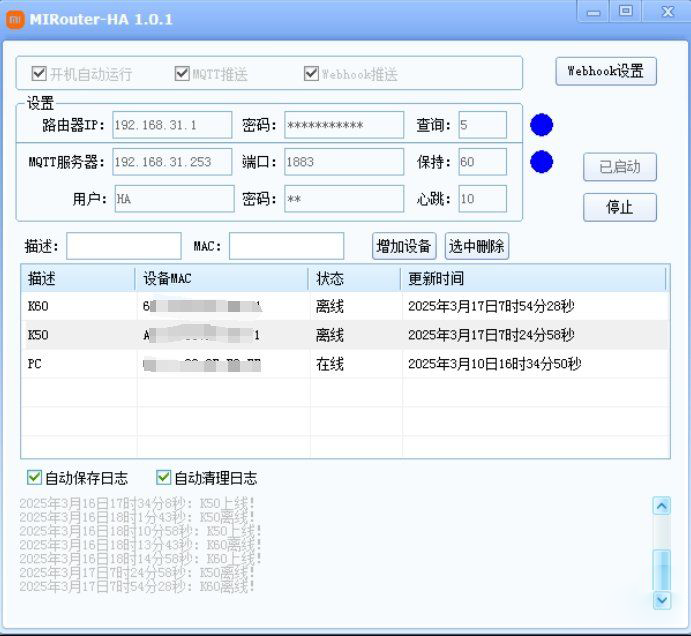Click the 停止 button

620,207
